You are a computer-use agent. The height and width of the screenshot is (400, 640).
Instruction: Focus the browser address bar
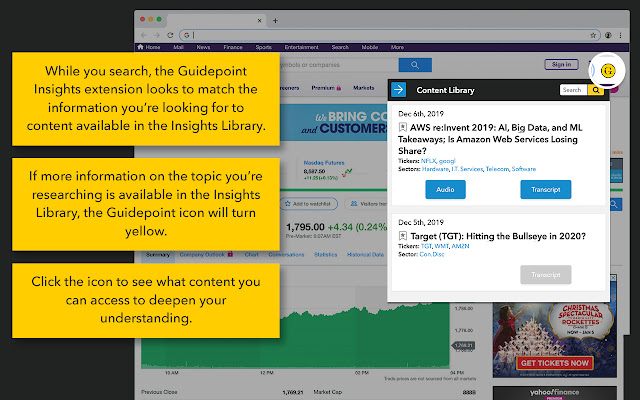(390, 35)
